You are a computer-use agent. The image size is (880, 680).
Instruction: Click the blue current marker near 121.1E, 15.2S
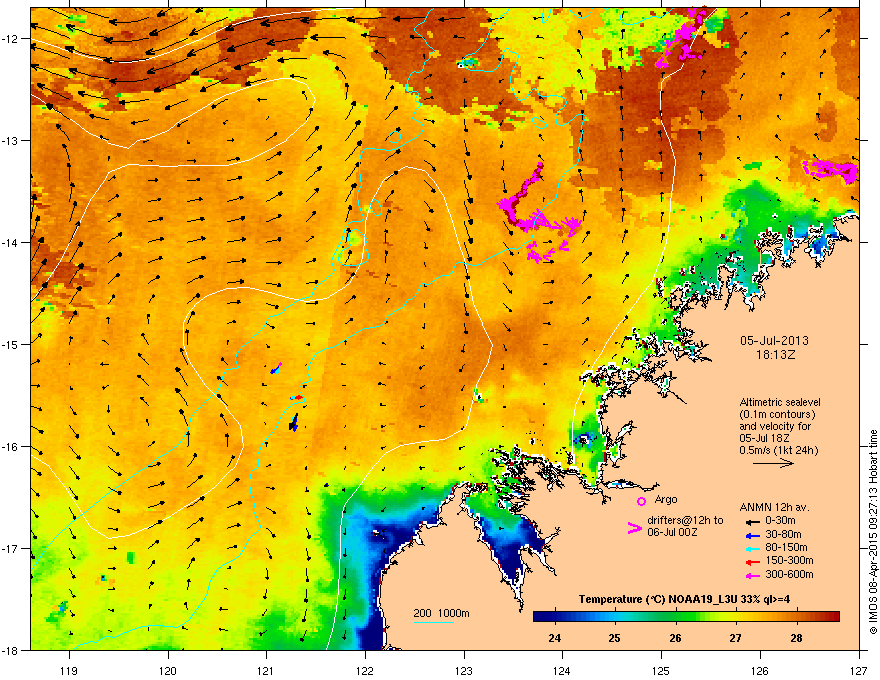[x=276, y=369]
